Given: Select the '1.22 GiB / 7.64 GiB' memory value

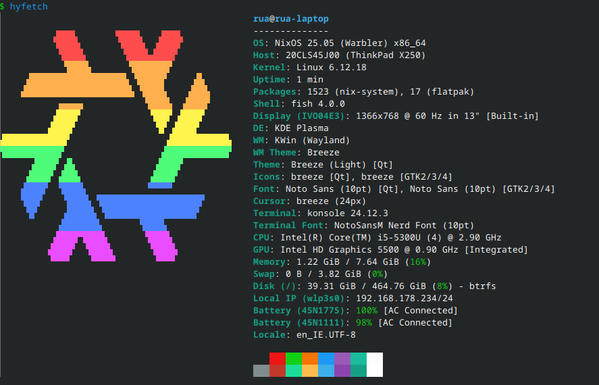Looking at the screenshot, I should pyautogui.click(x=347, y=262).
